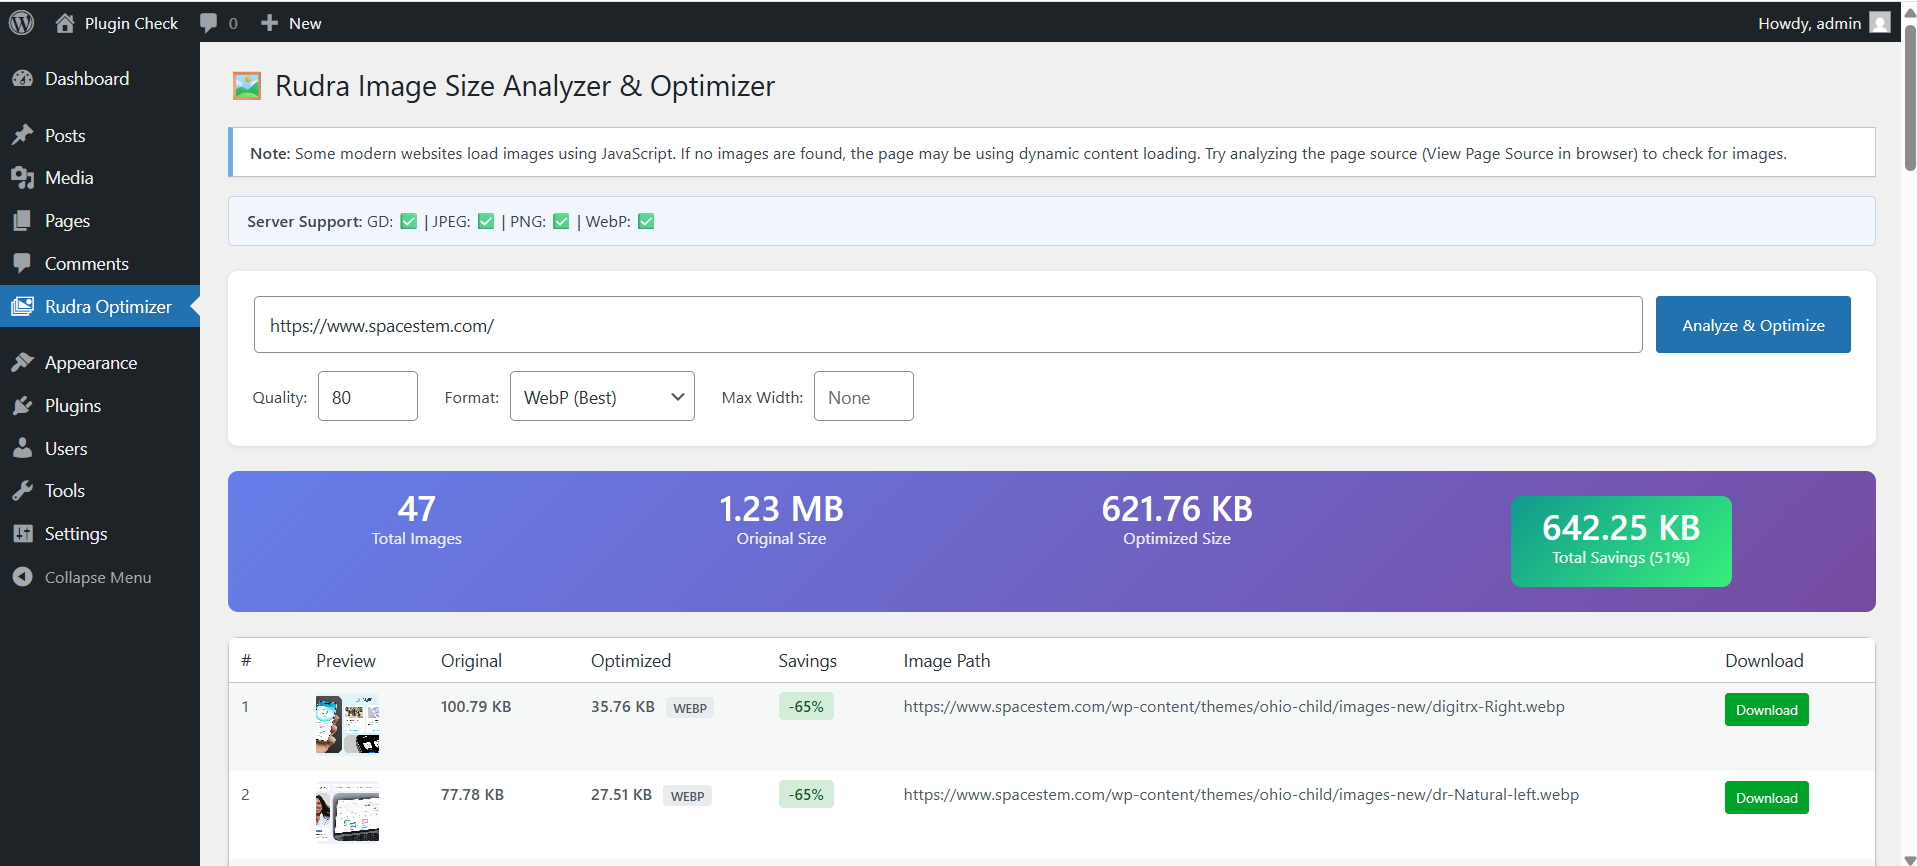Open the Plugin Check home icon
The height and width of the screenshot is (866, 1917).
65,23
